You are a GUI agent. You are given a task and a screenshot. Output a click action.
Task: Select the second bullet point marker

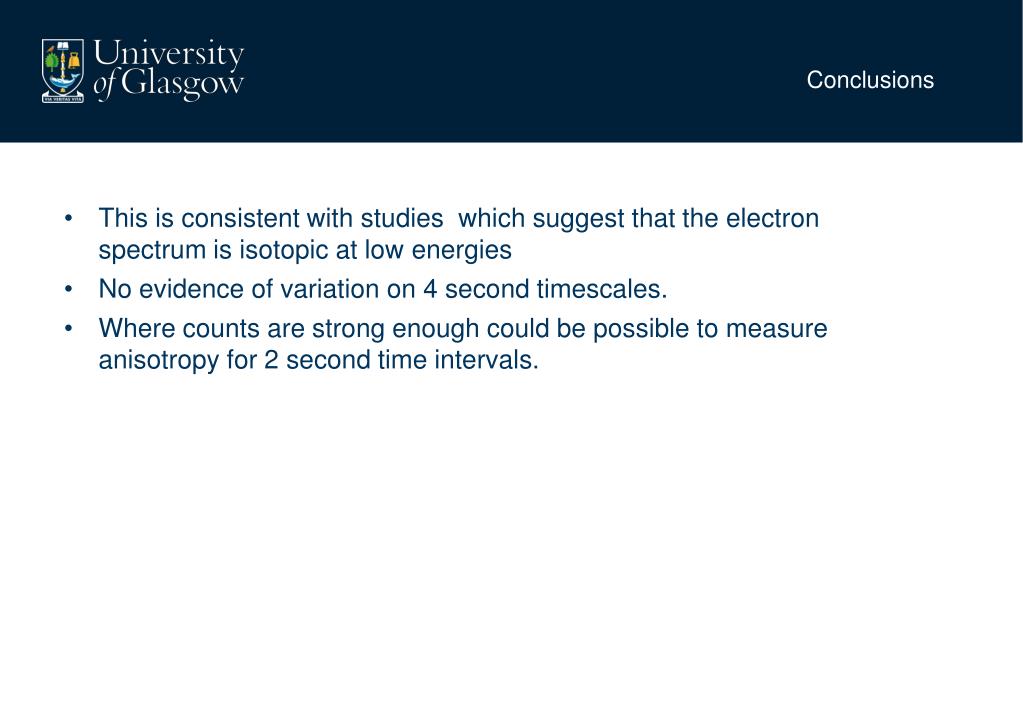[69, 289]
